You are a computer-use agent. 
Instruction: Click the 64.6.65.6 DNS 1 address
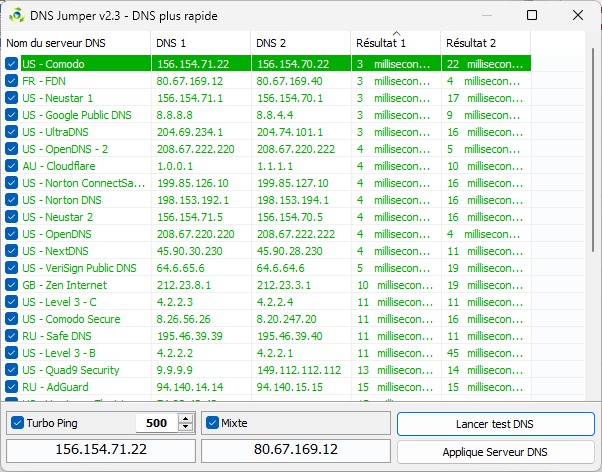[180, 268]
